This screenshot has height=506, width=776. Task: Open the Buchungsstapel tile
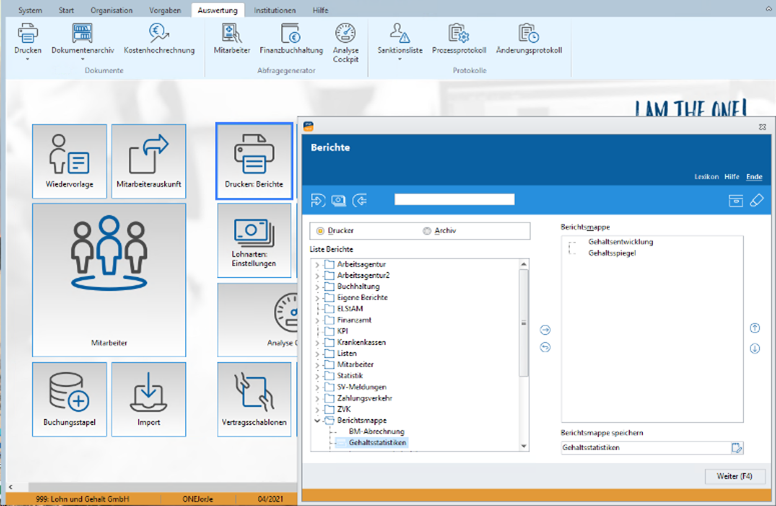point(69,400)
